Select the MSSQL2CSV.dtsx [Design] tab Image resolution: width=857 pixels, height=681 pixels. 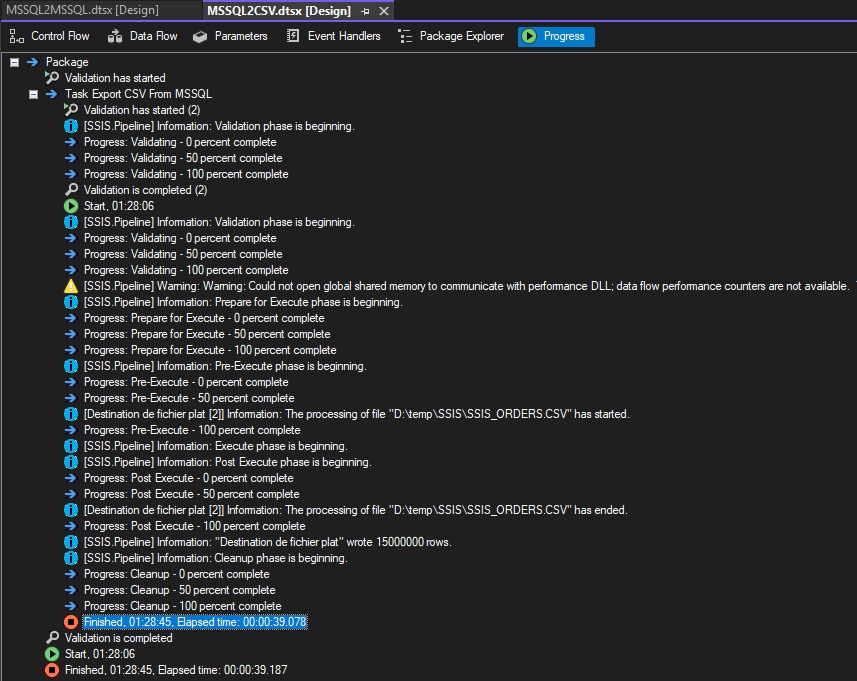point(279,11)
